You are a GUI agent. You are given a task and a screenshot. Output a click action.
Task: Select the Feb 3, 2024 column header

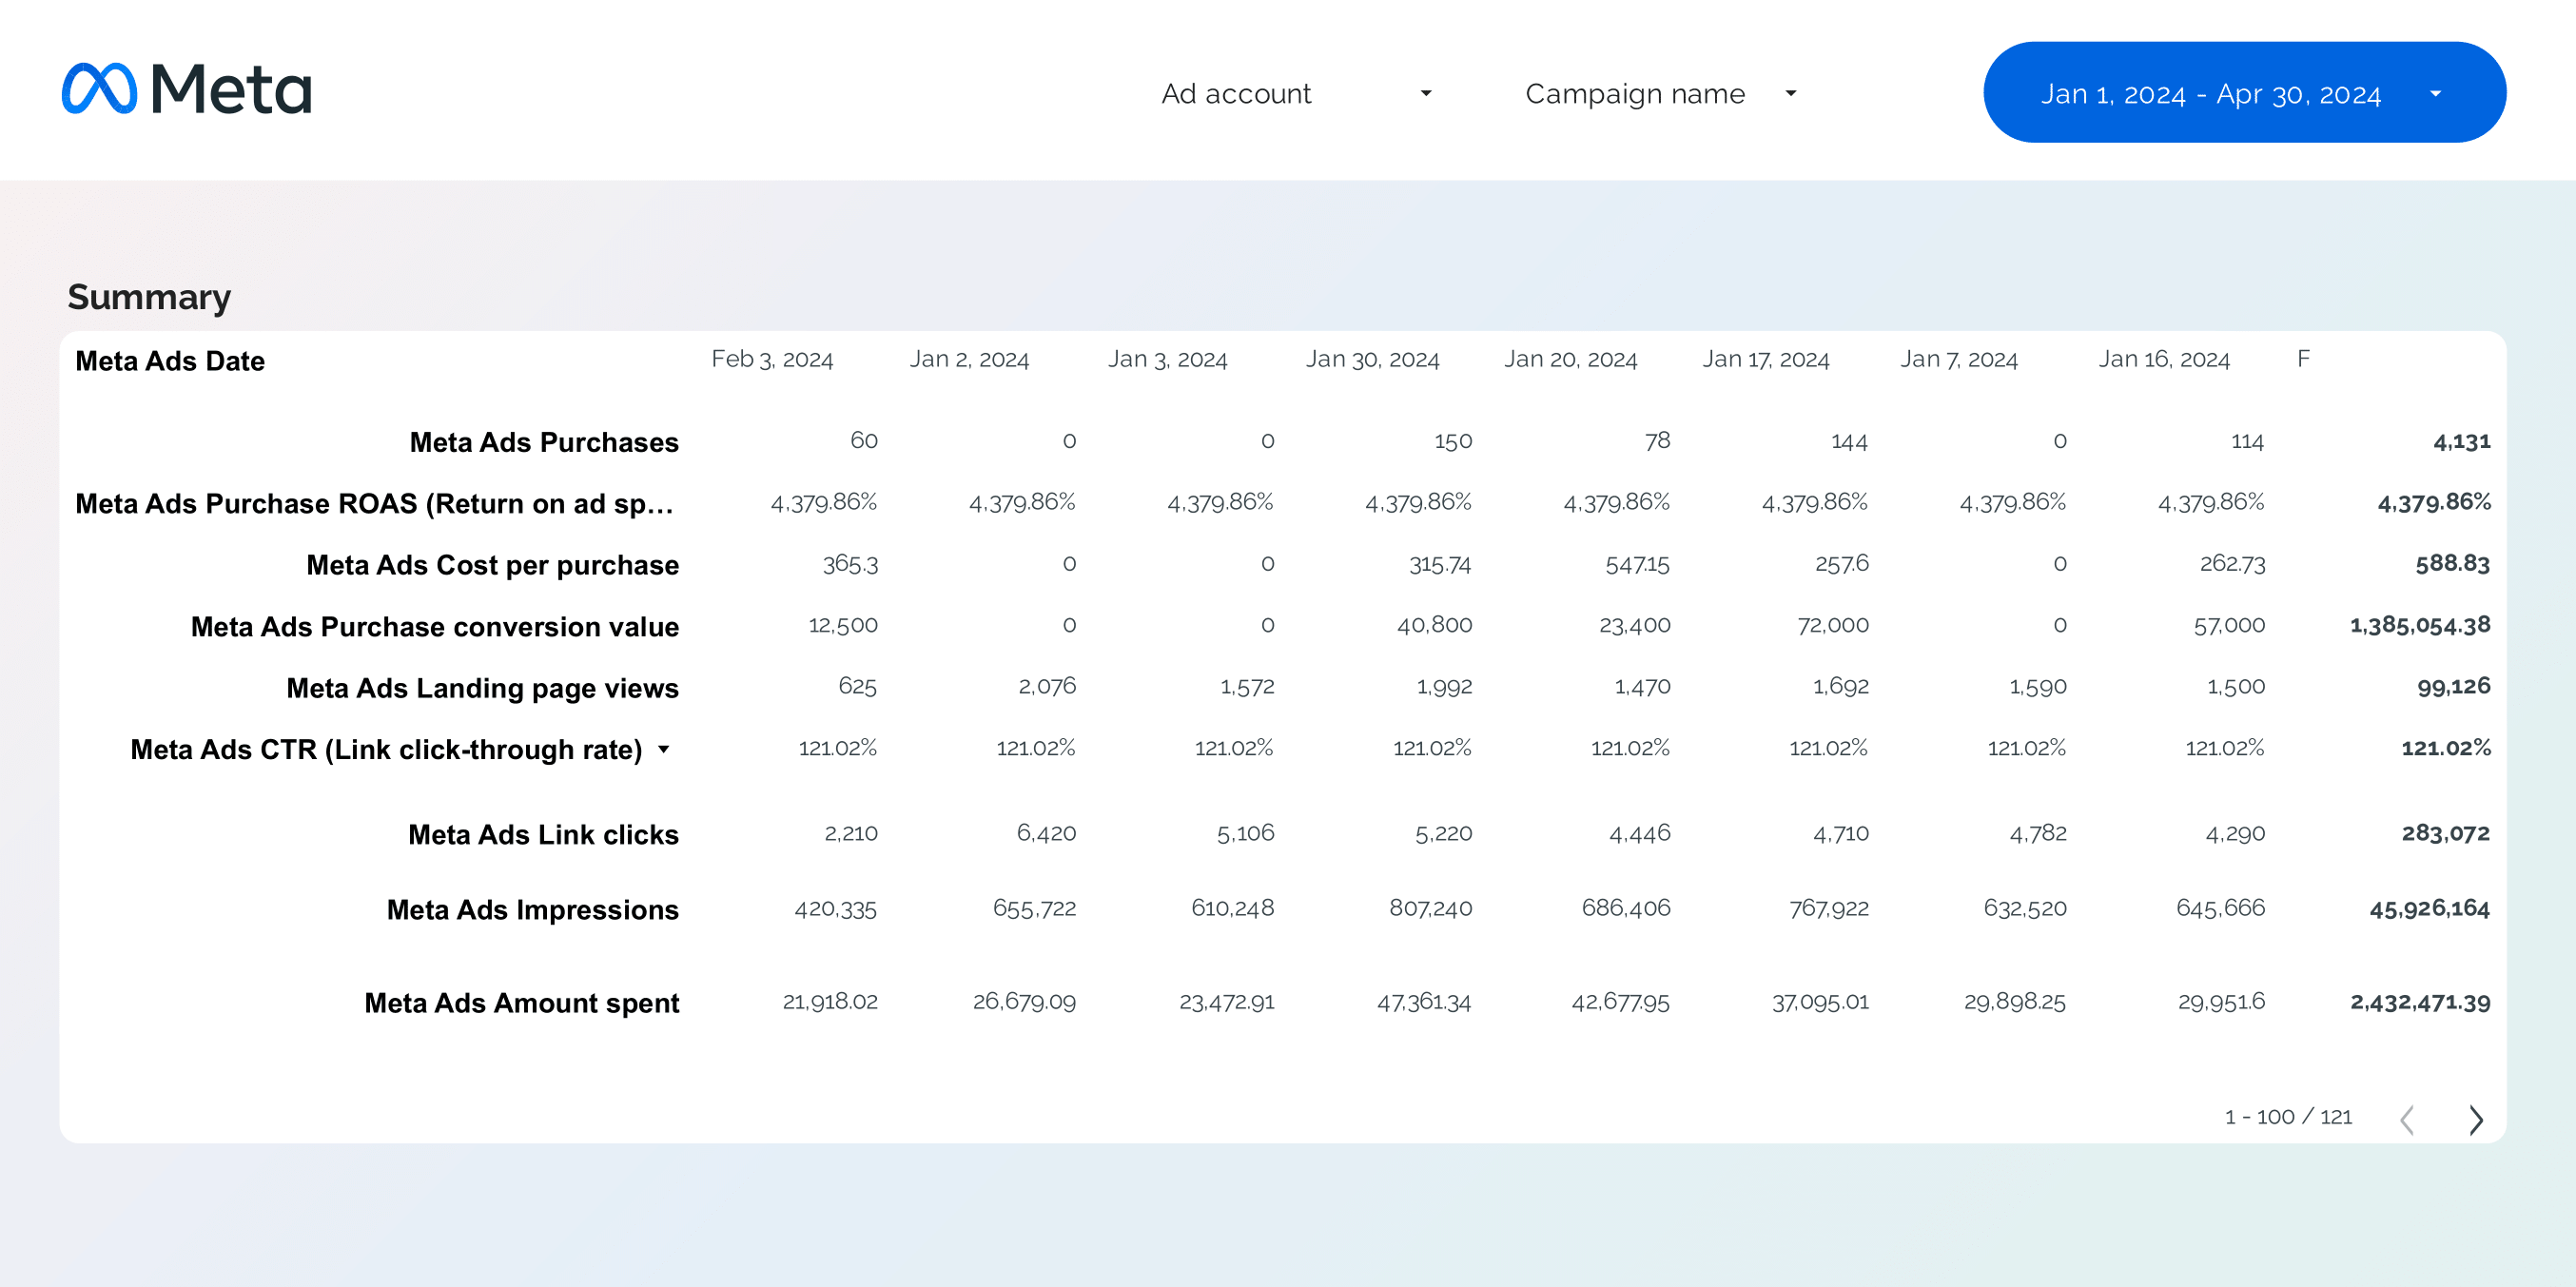pos(772,359)
